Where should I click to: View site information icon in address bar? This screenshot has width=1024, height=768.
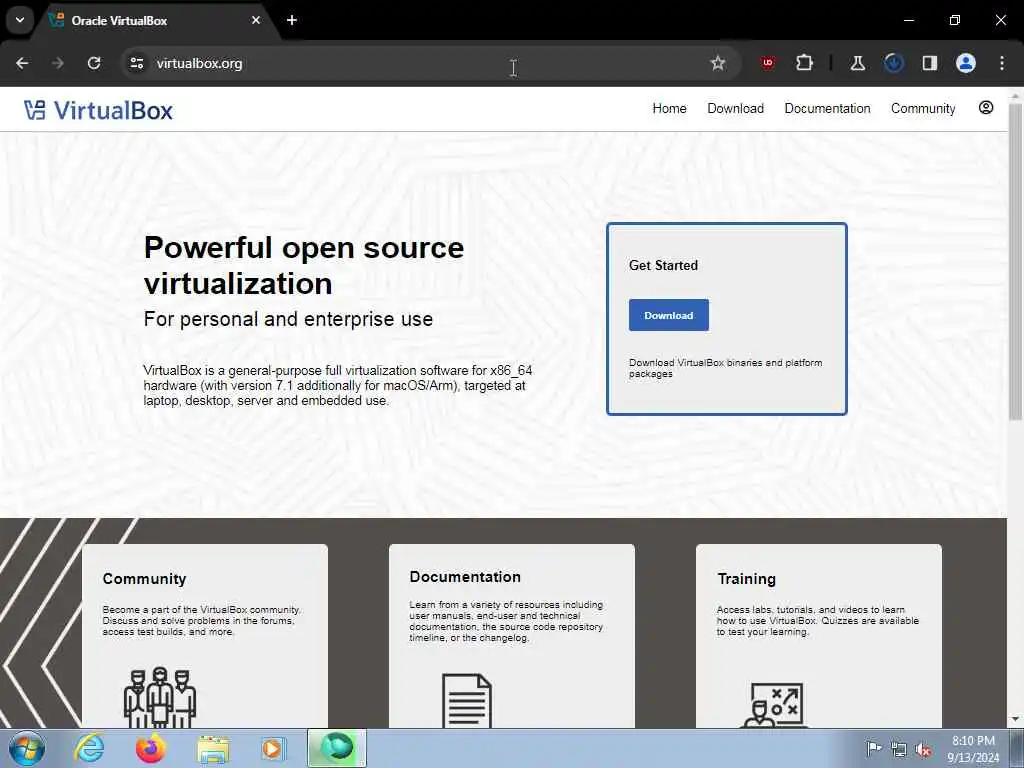click(136, 63)
